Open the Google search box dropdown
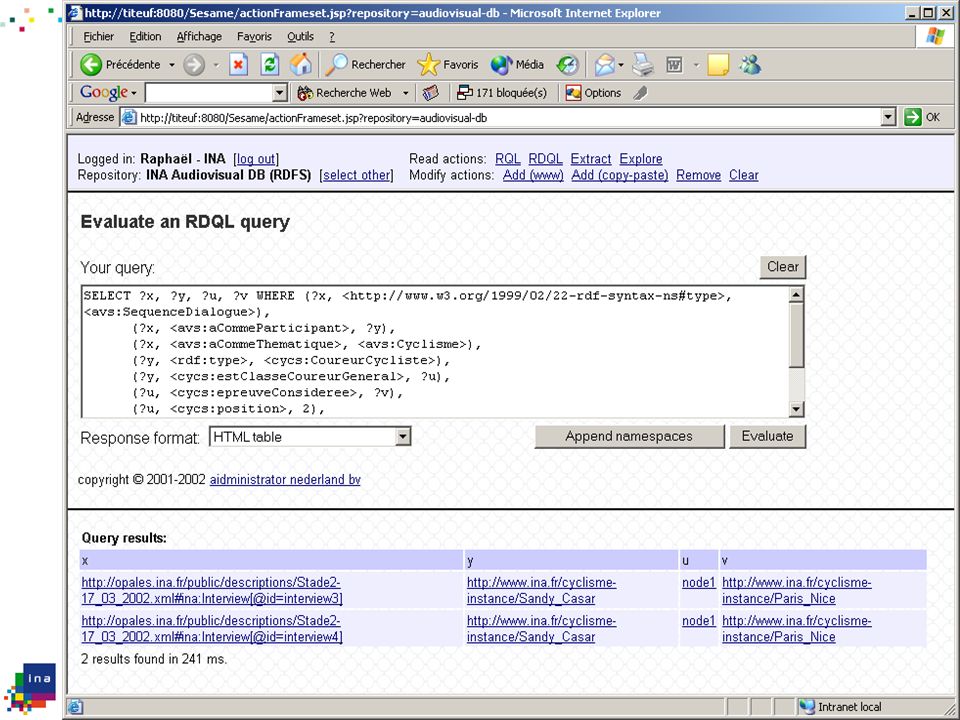This screenshot has width=960, height=720. [279, 93]
